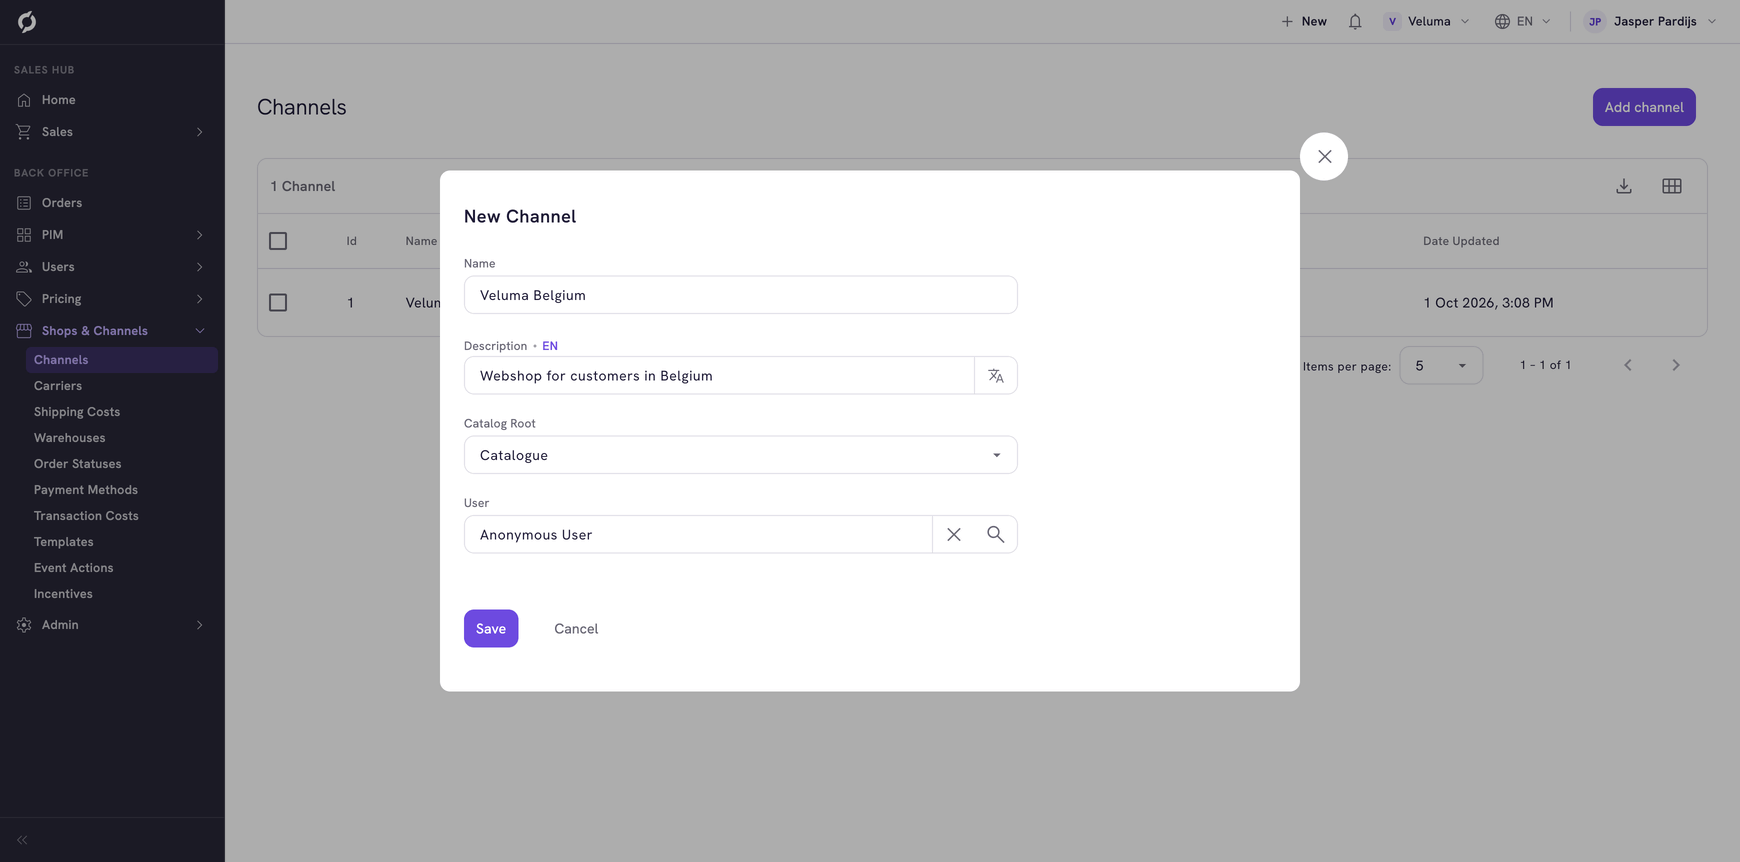Click the Description text field
1740x862 pixels.
pos(719,376)
